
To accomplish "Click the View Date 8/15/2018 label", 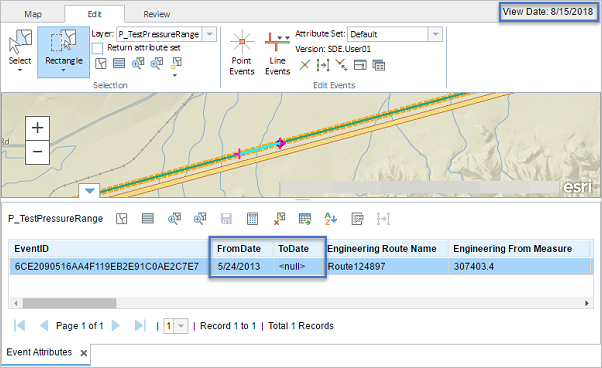I will pyautogui.click(x=548, y=12).
